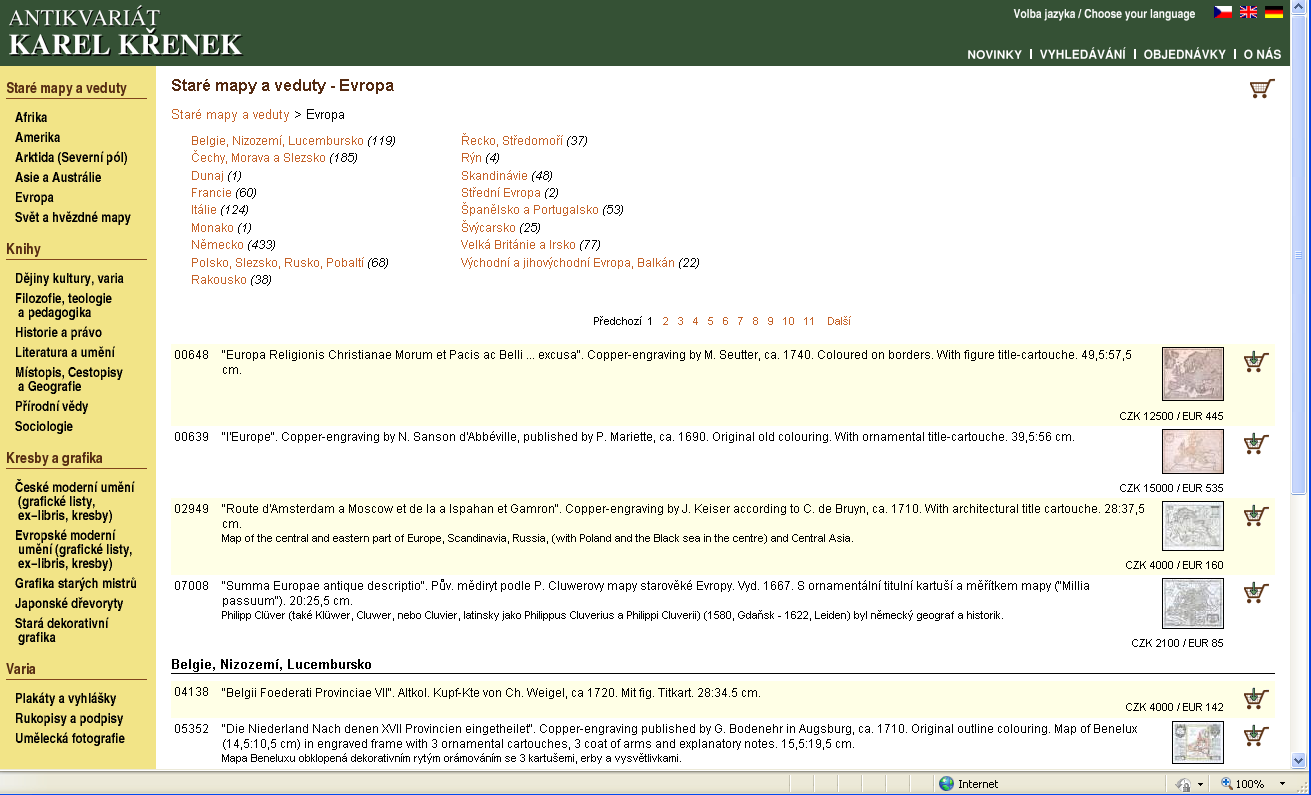Open VYHLEDÁVÁNÍ in the top menu
Image resolution: width=1311 pixels, height=795 pixels.
point(1083,55)
